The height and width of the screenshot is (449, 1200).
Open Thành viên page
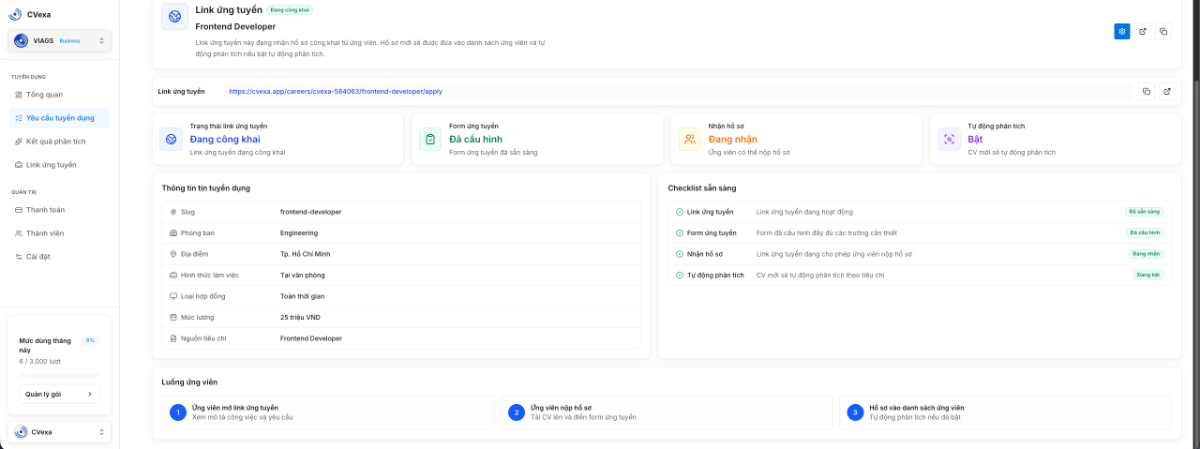pyautogui.click(x=59, y=233)
